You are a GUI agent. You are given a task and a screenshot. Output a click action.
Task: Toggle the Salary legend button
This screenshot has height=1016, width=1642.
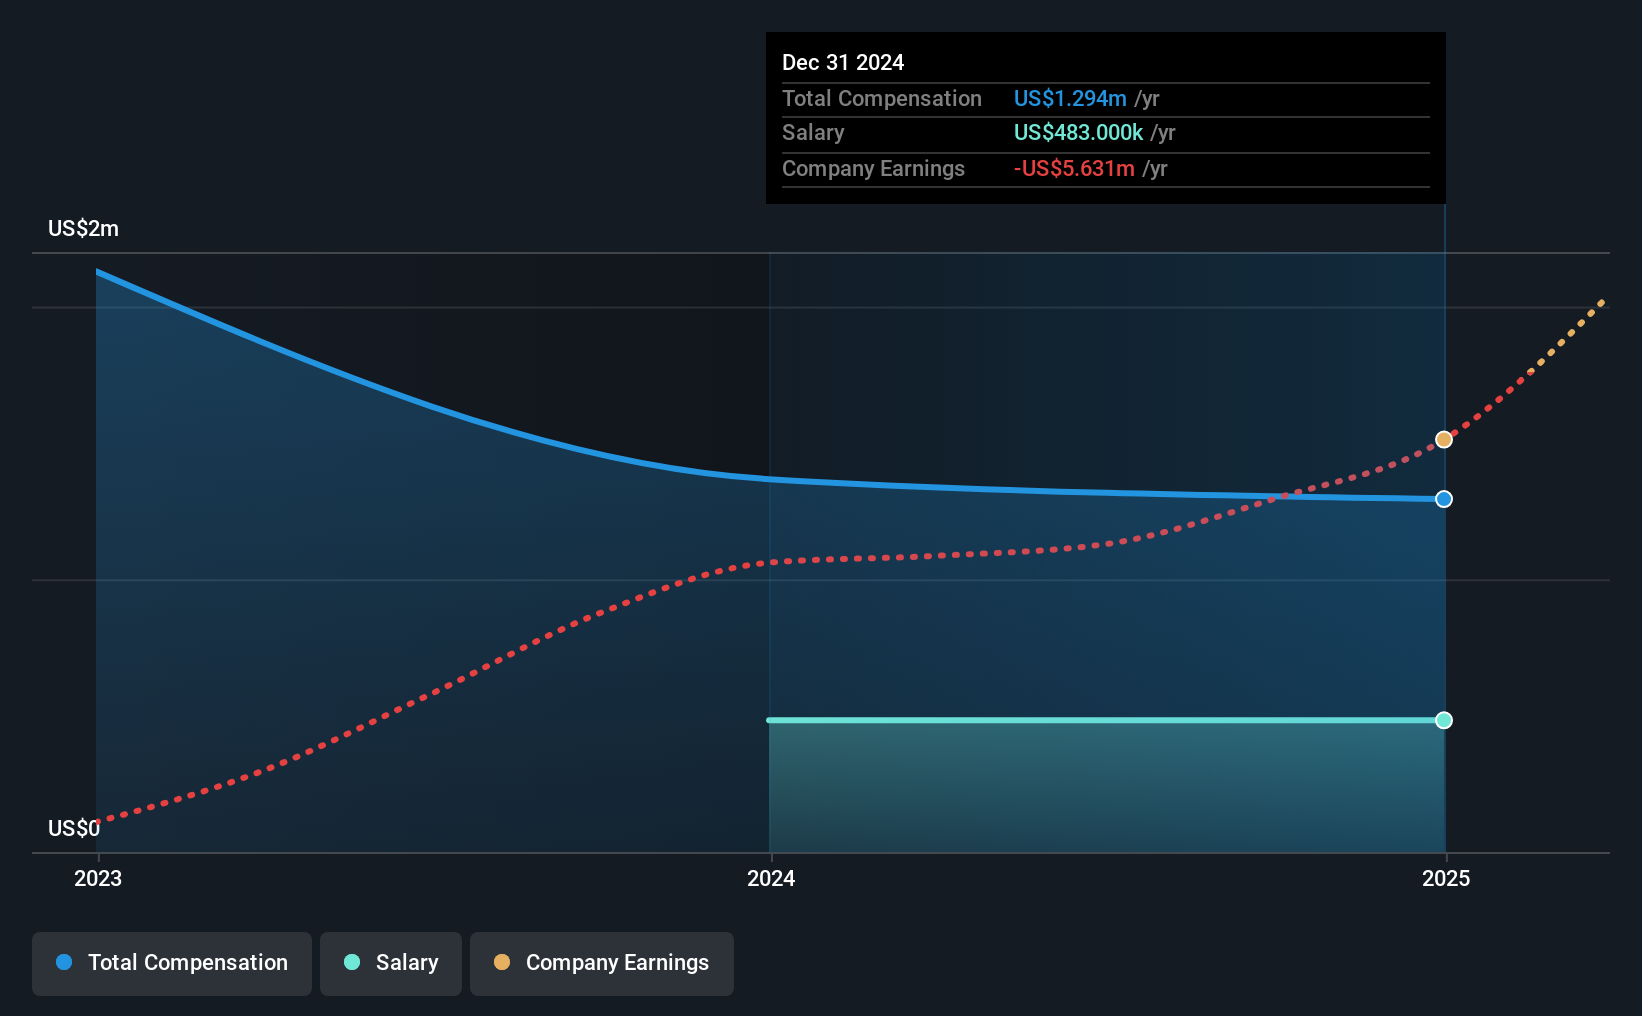(x=391, y=963)
